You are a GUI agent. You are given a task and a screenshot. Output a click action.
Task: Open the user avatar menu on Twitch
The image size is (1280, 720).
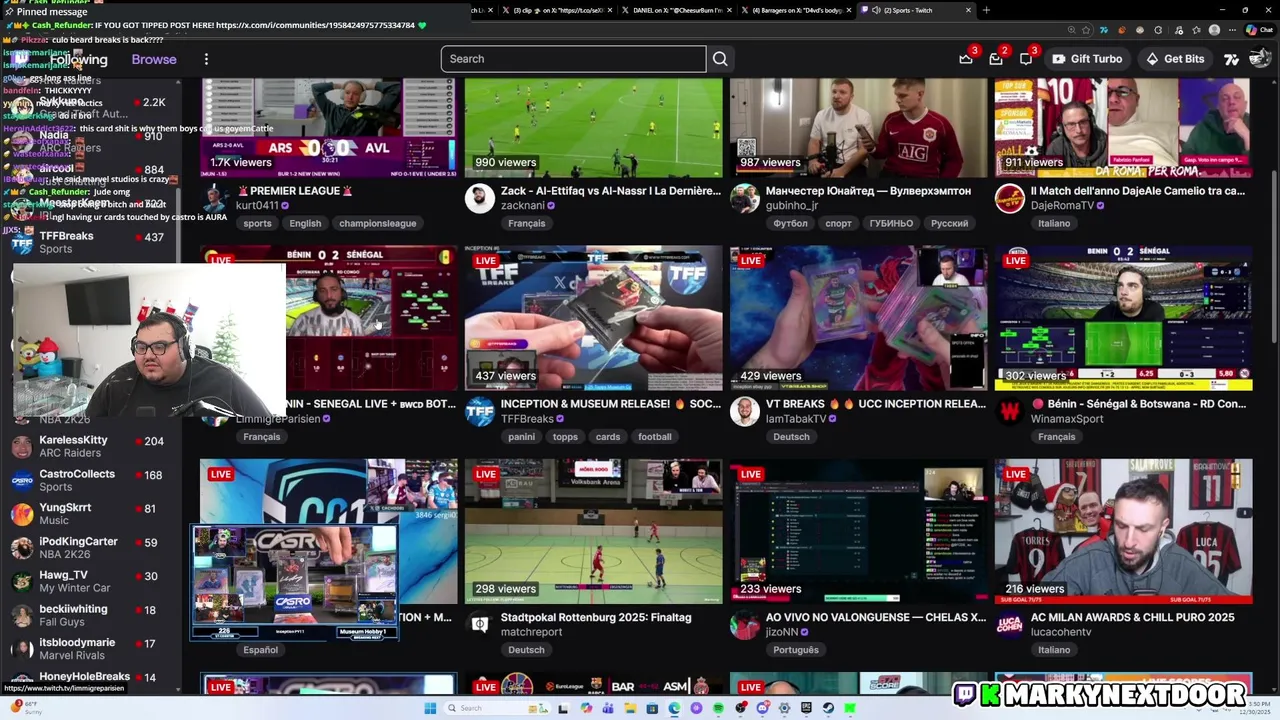point(1262,59)
